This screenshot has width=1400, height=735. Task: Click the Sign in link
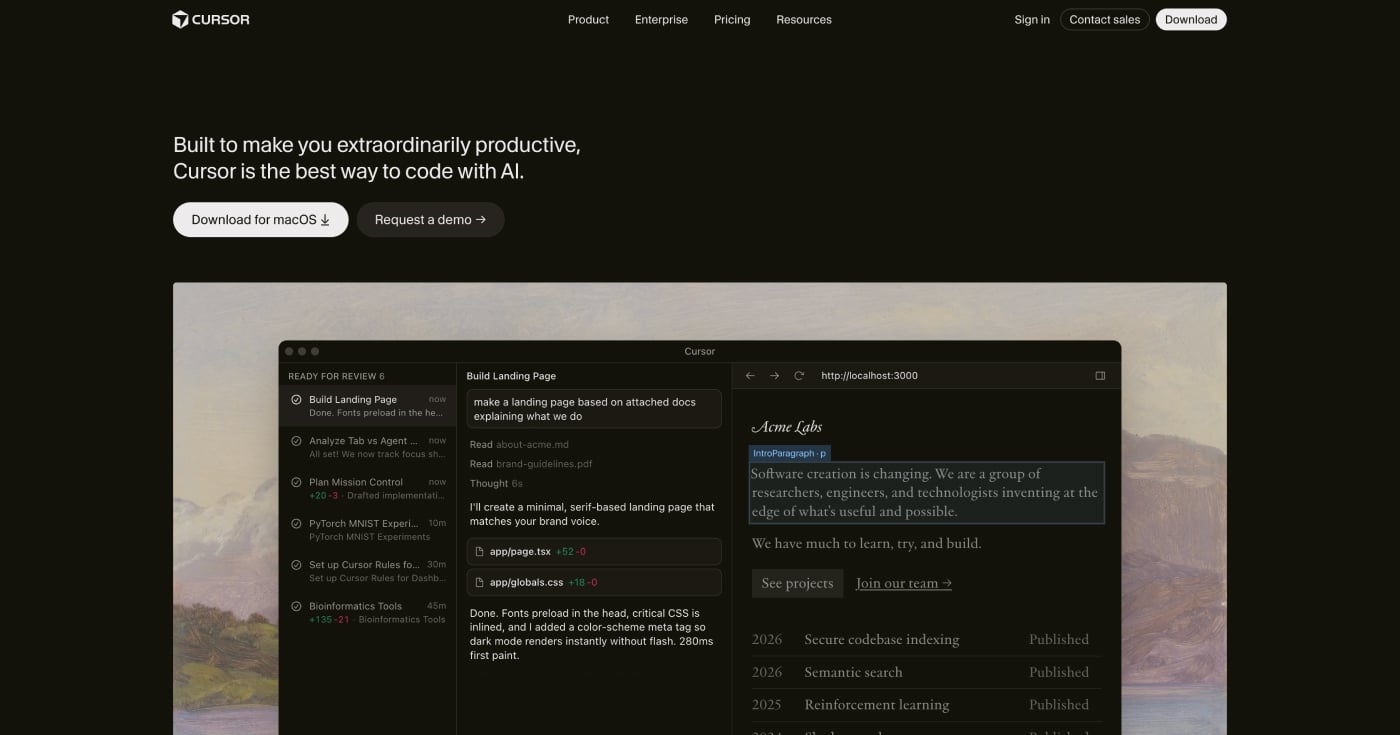coord(1031,19)
